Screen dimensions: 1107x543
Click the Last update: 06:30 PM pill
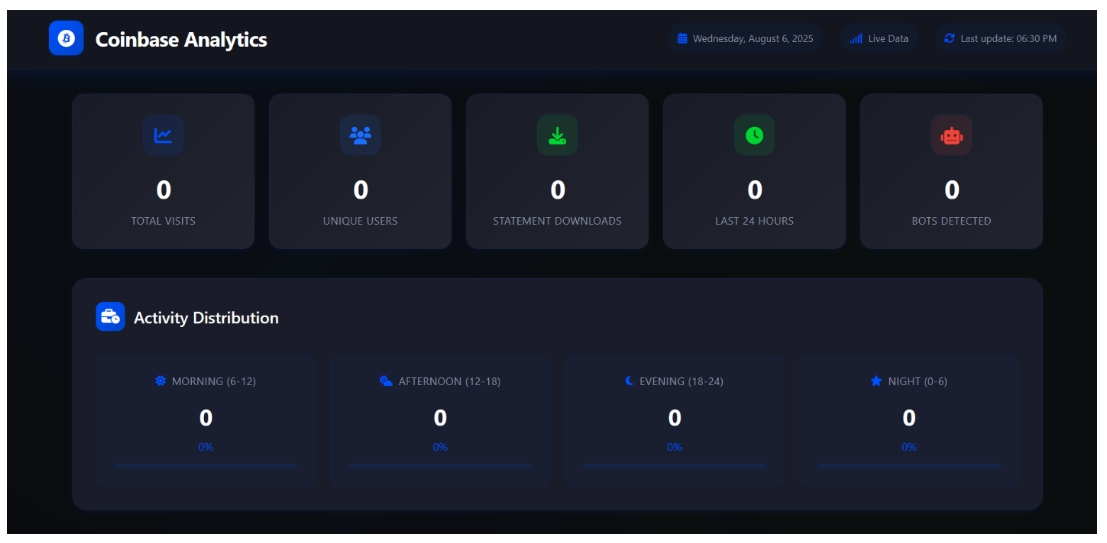coord(1001,39)
